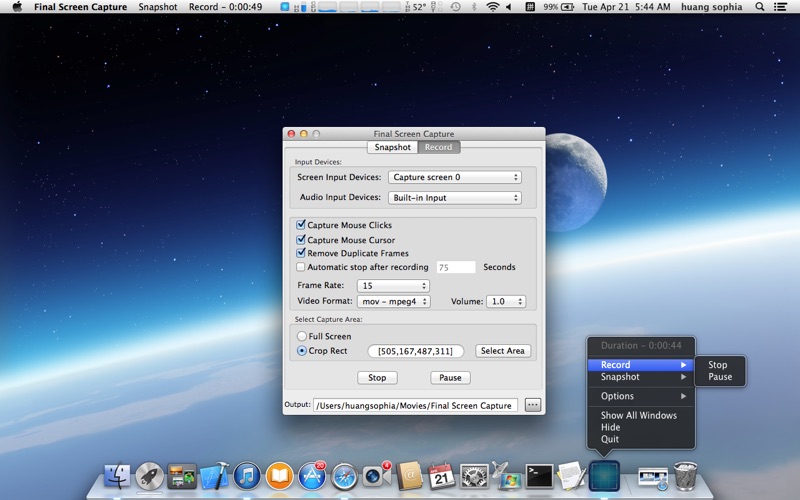This screenshot has height=500, width=800.
Task: Choose Pause in the Record submenu
Action: [x=720, y=377]
